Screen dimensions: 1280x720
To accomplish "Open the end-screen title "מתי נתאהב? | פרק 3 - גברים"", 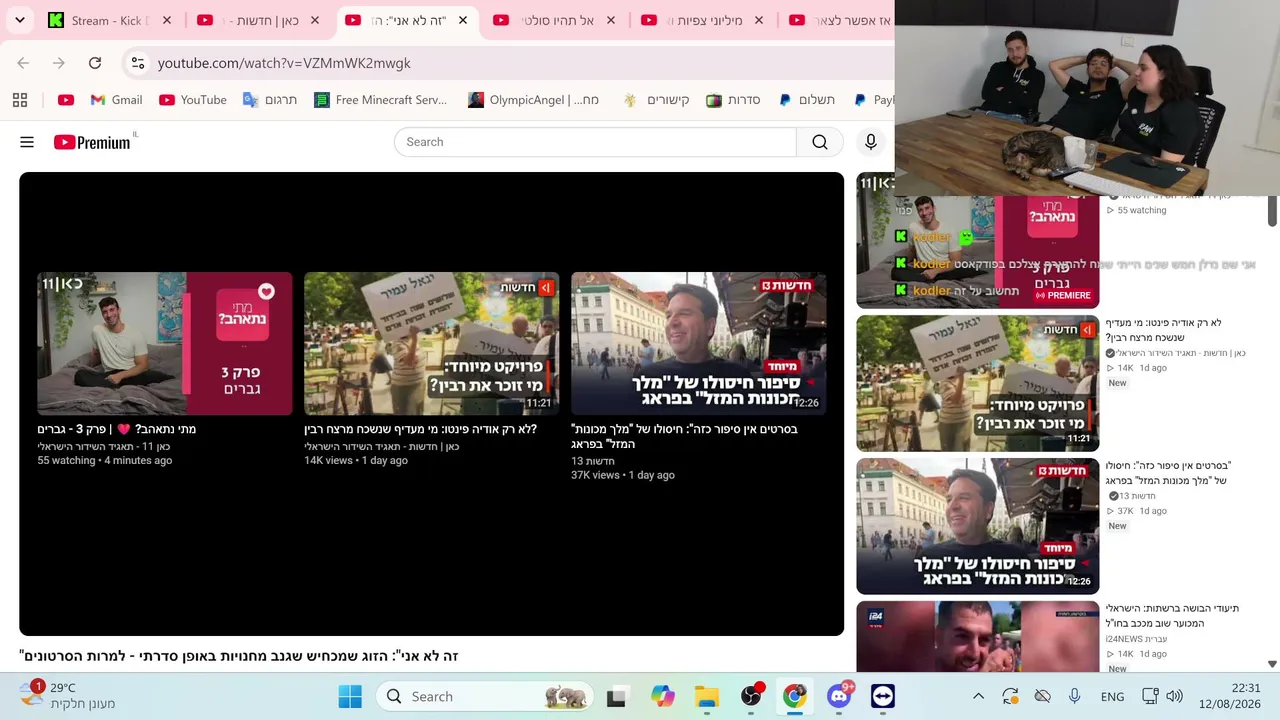I will (x=117, y=429).
